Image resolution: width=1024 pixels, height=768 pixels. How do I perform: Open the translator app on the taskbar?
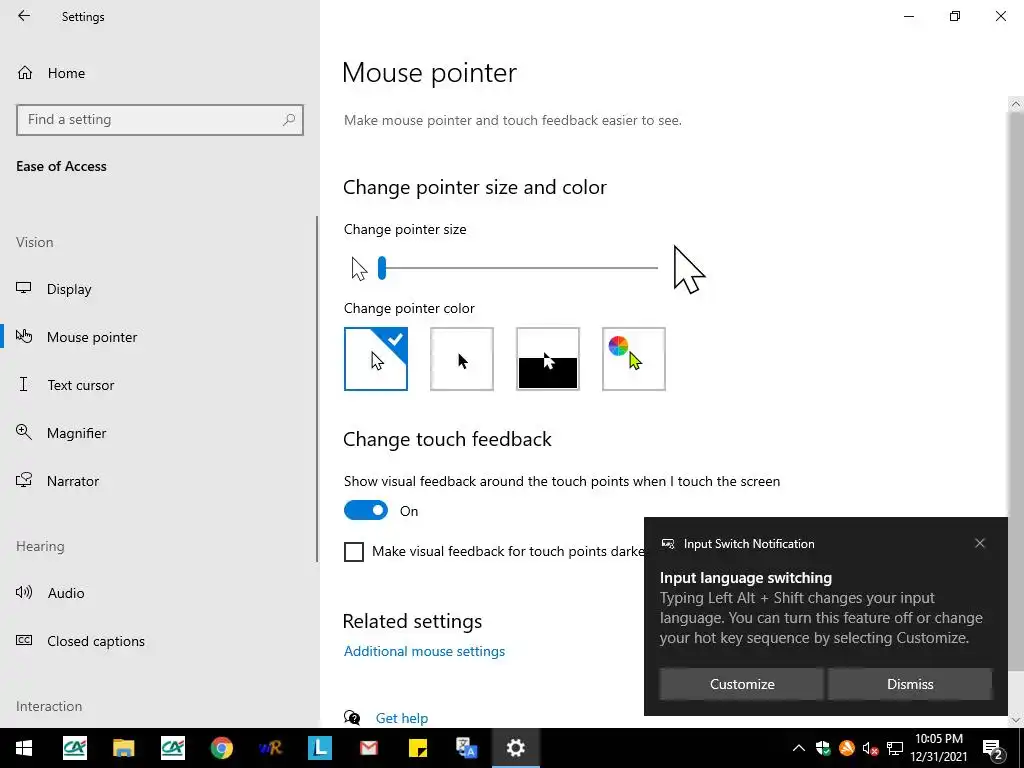point(466,748)
